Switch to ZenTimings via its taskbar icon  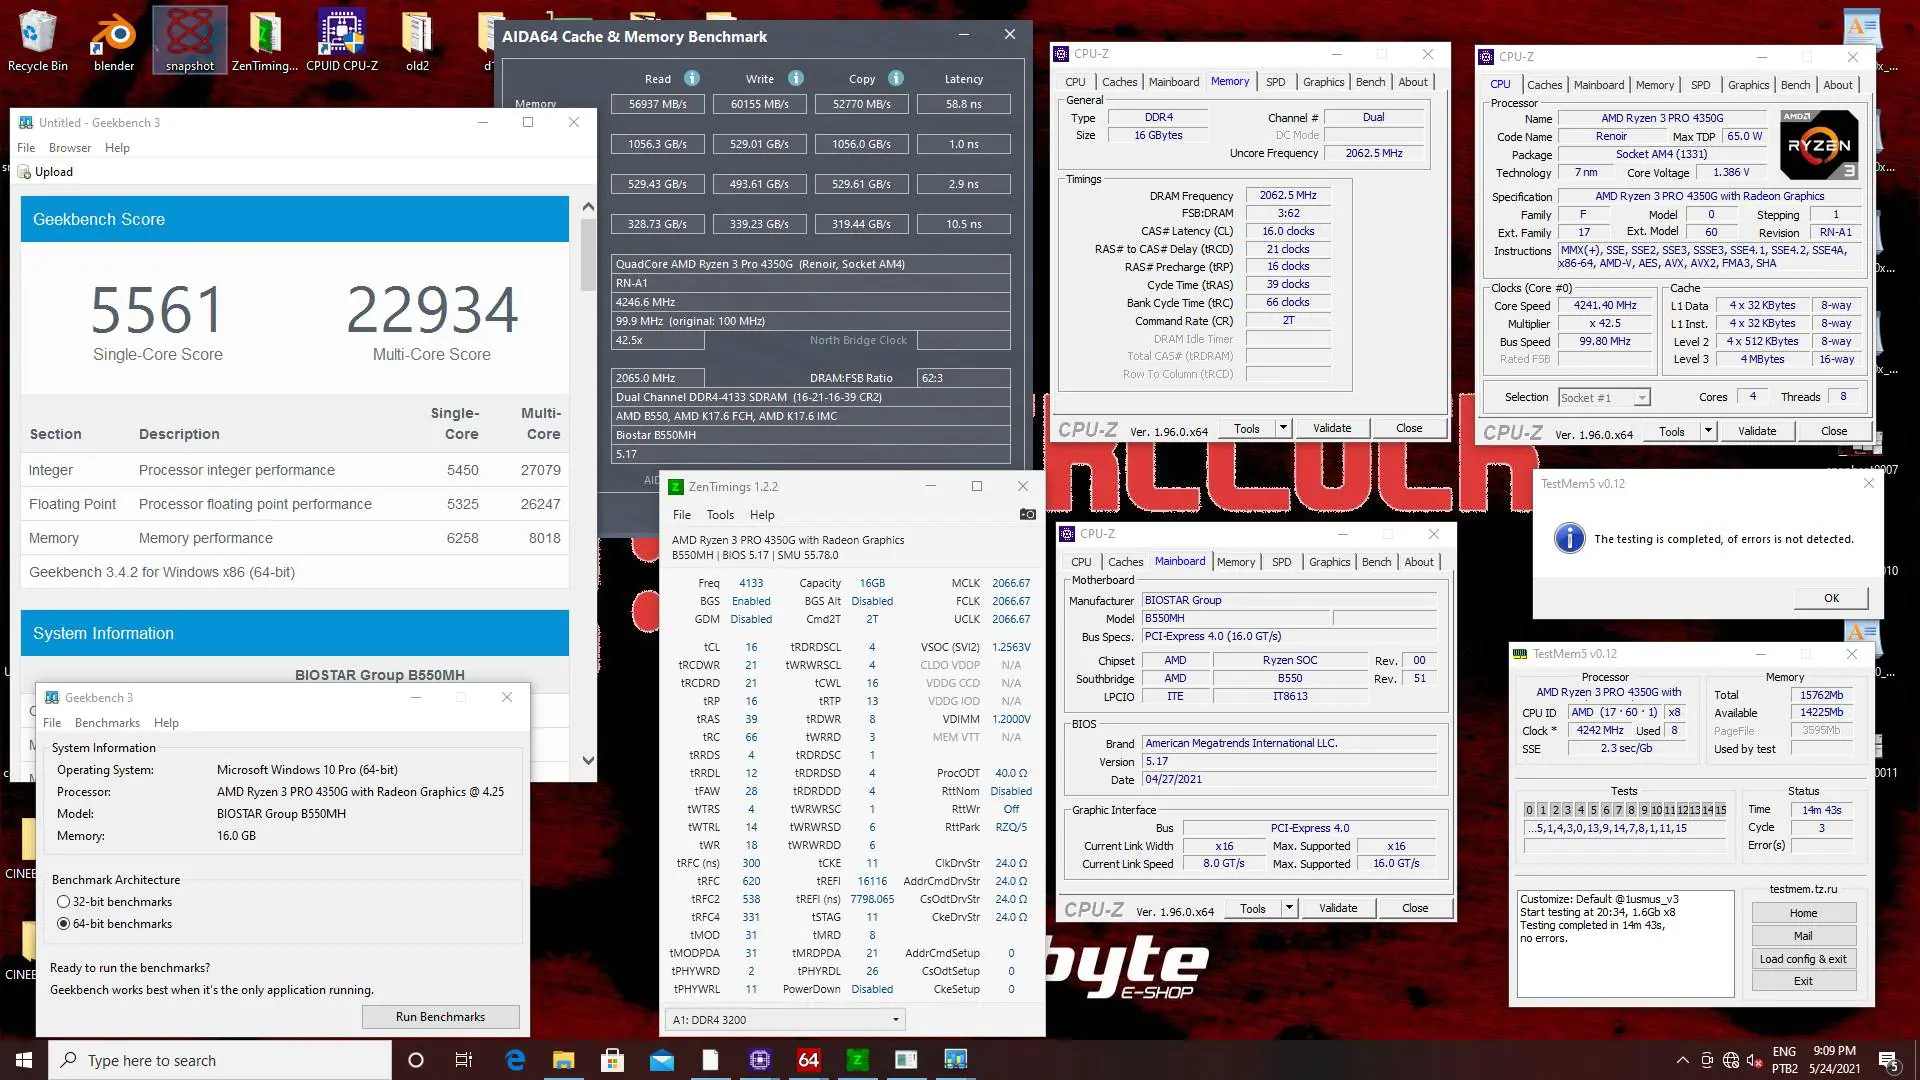click(x=858, y=1060)
